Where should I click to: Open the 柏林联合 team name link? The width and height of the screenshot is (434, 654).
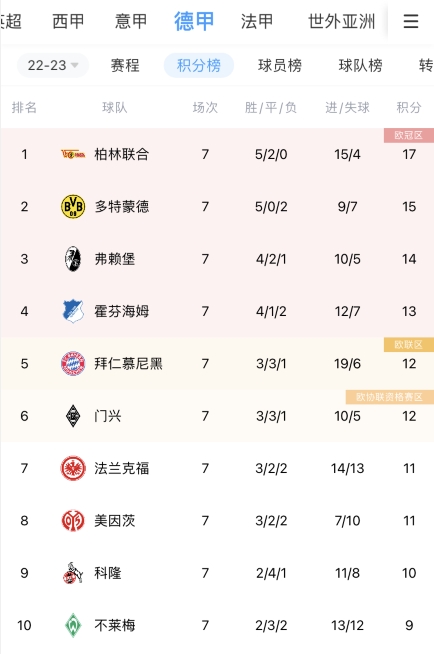(x=121, y=154)
